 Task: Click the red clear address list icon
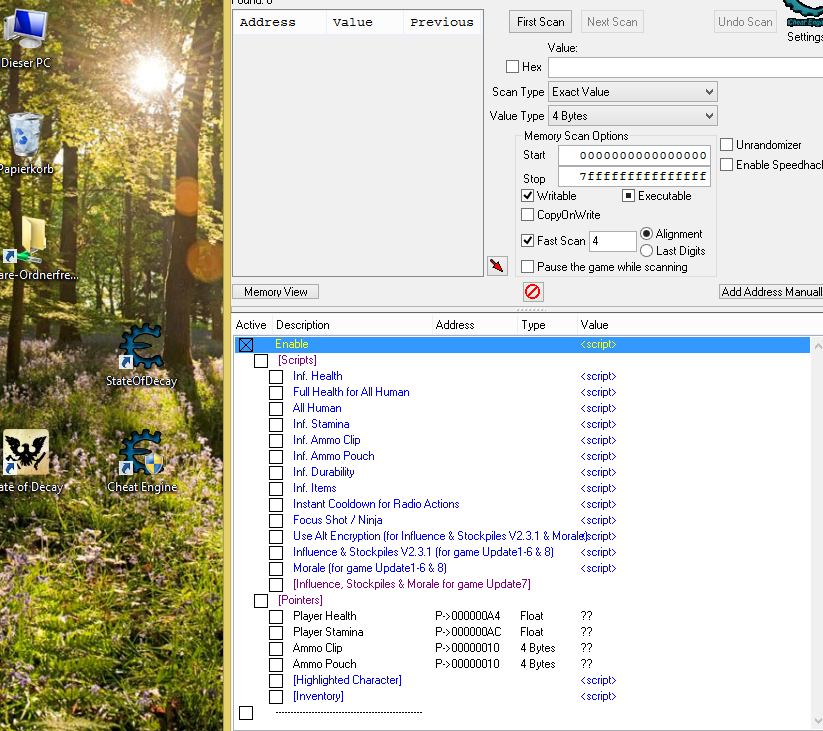533,291
